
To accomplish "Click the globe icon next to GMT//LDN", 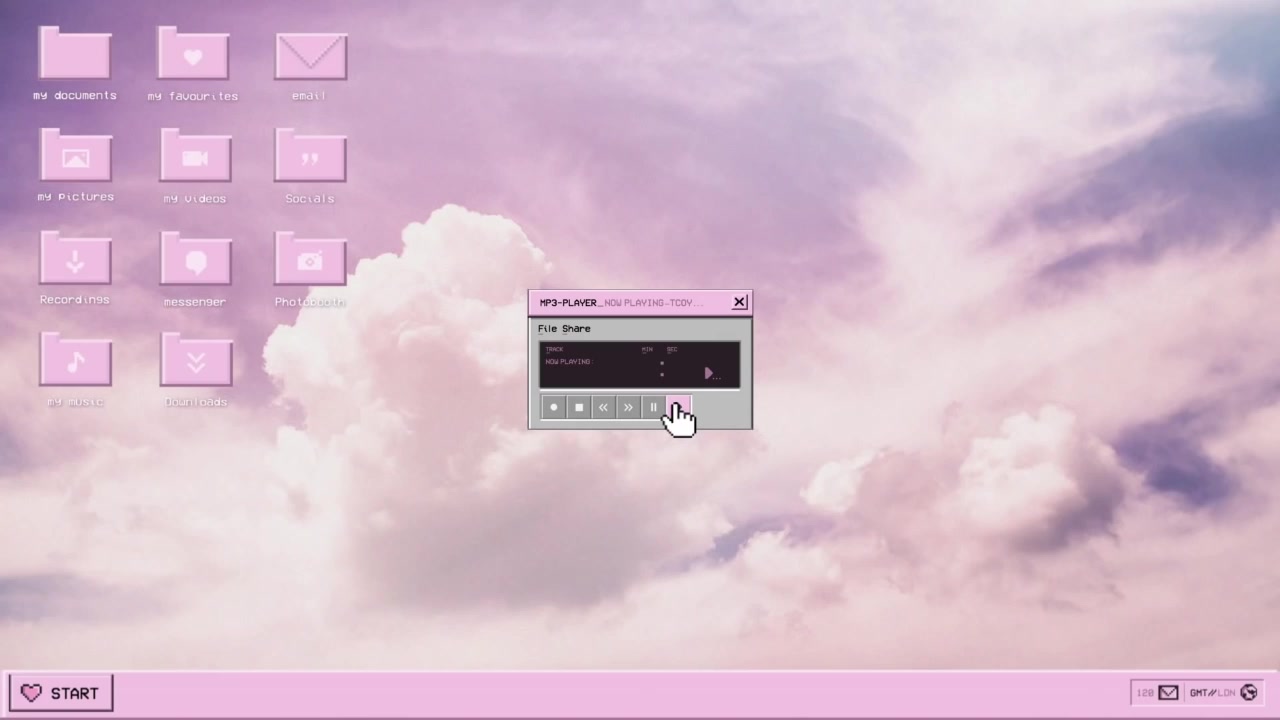I will [1248, 692].
